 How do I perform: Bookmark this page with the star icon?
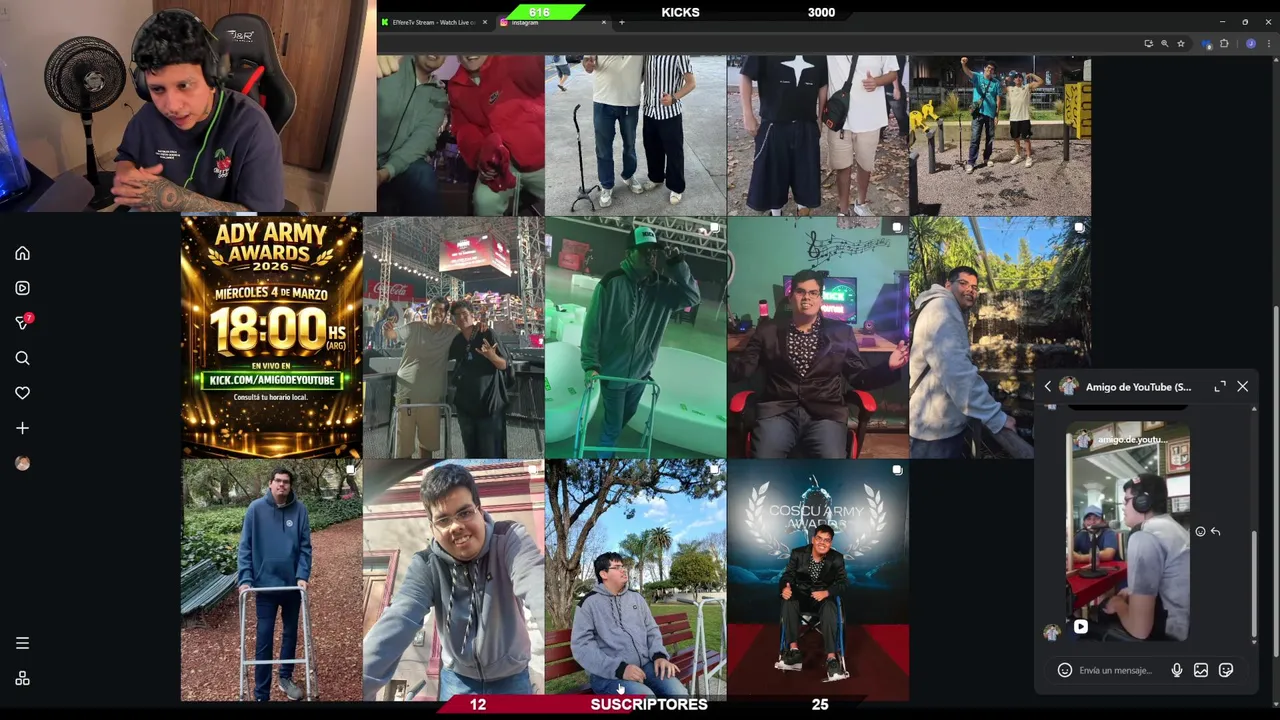point(1181,44)
